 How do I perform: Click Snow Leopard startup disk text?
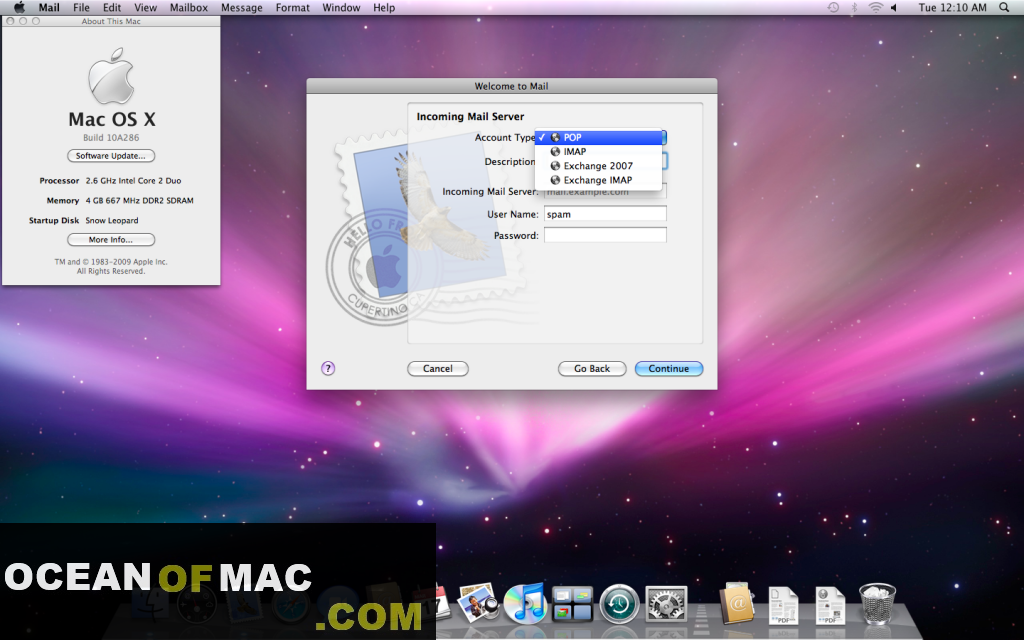tap(112, 221)
